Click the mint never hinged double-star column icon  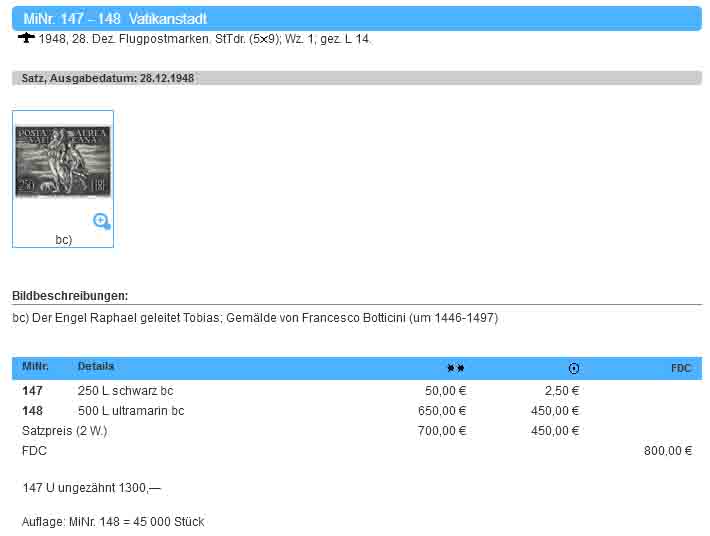pos(456,368)
